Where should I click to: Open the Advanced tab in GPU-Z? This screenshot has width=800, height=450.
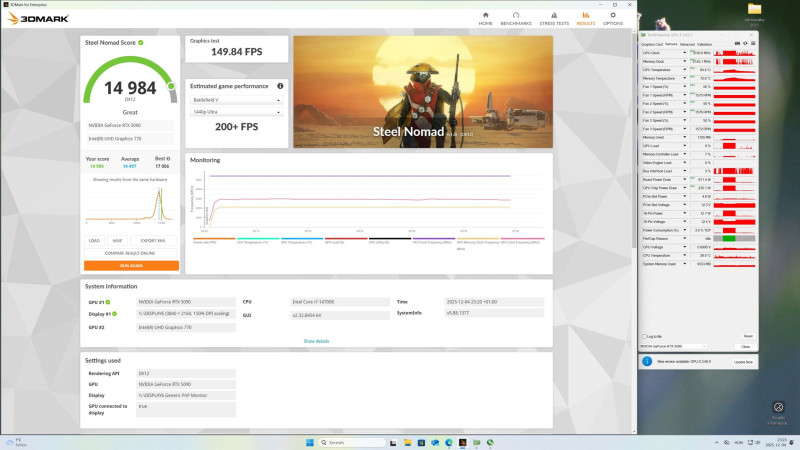tap(687, 44)
